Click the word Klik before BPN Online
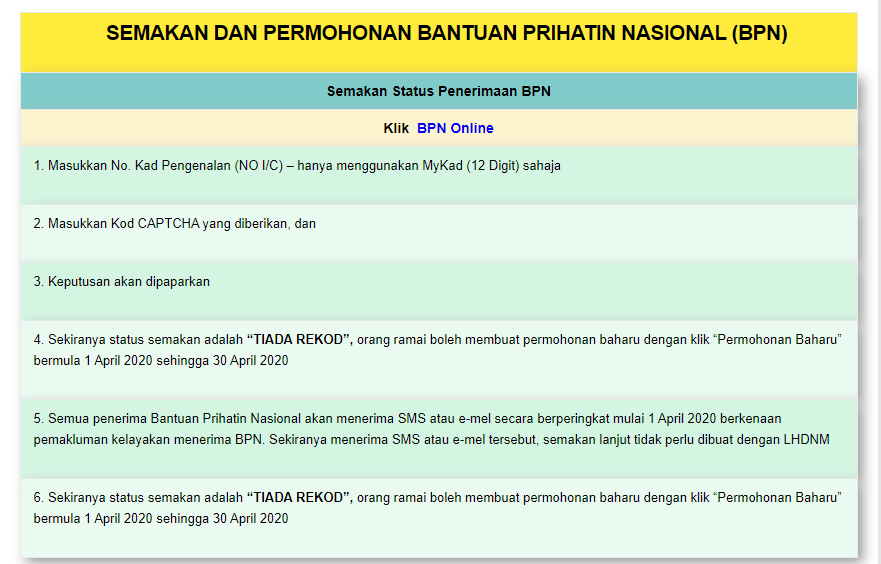 click(396, 128)
